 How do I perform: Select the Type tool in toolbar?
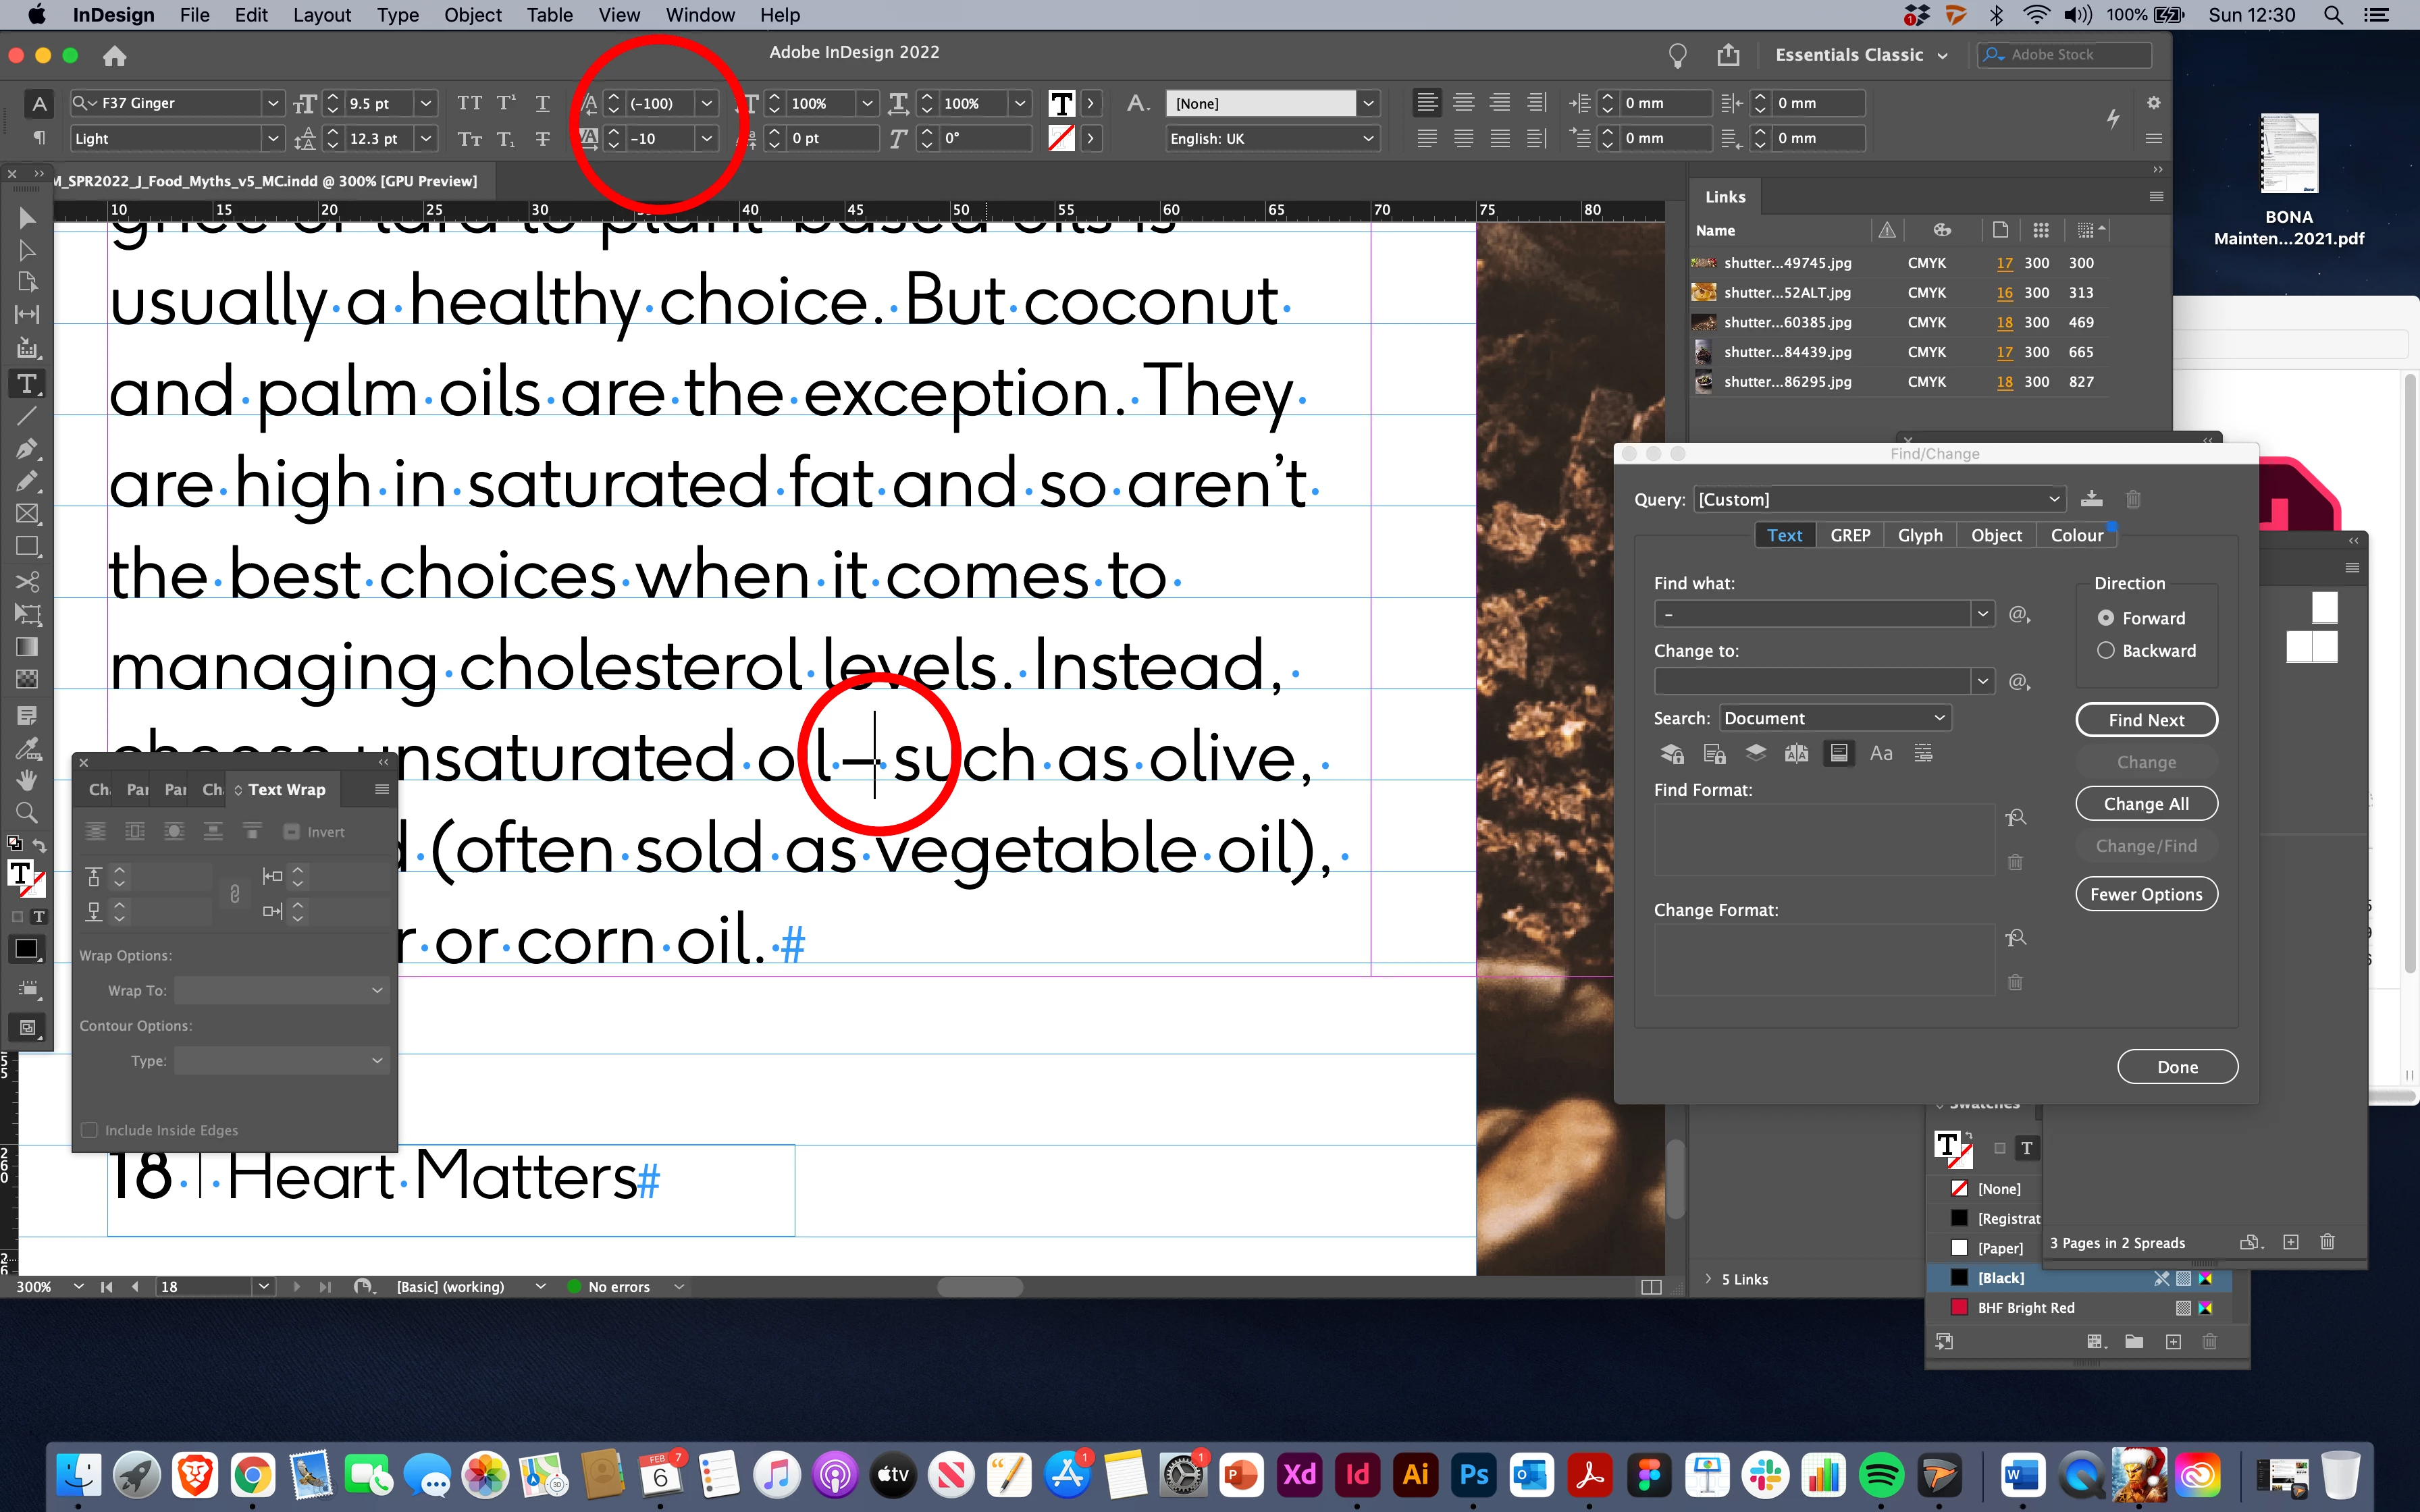click(x=27, y=383)
